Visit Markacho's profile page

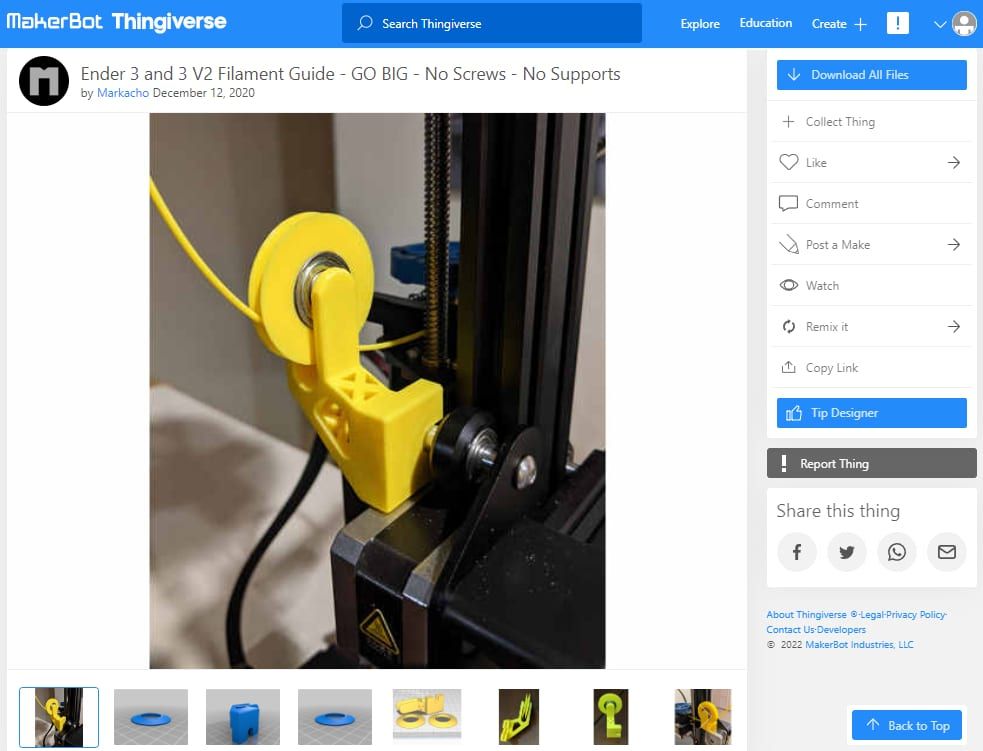pos(122,93)
